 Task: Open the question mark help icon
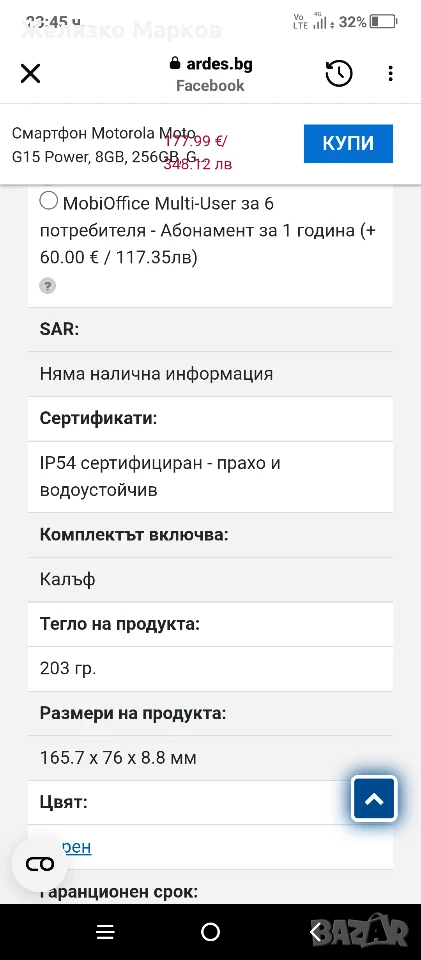[48, 285]
